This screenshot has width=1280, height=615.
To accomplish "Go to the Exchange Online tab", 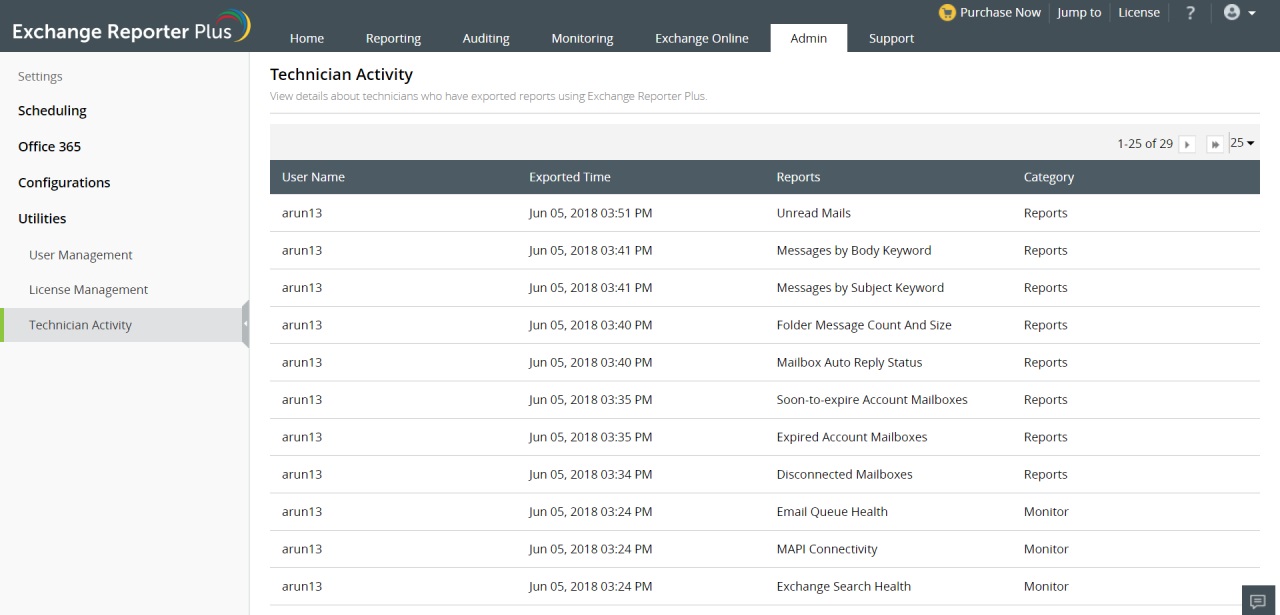I will [x=702, y=38].
